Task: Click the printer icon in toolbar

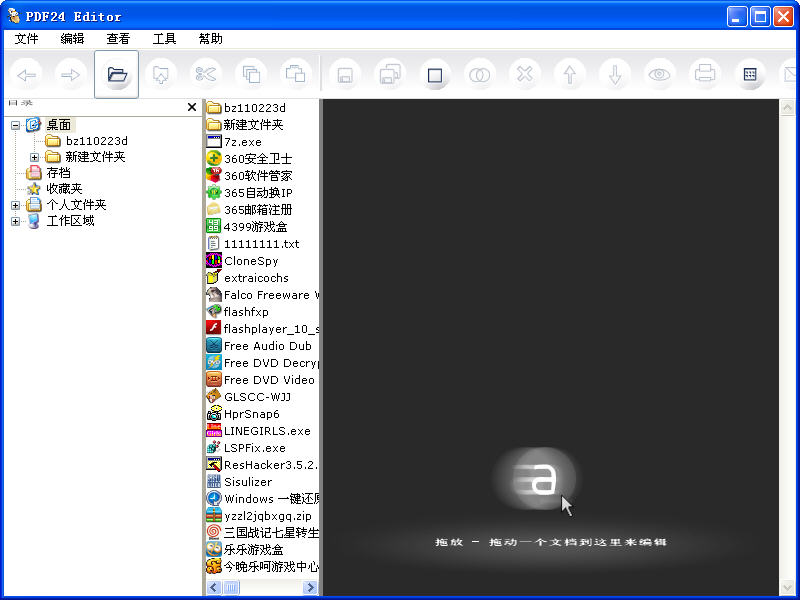Action: [705, 74]
